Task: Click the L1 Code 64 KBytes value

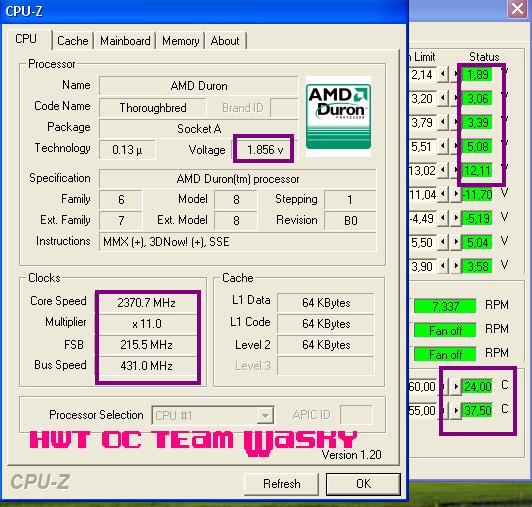Action: pyautogui.click(x=326, y=324)
